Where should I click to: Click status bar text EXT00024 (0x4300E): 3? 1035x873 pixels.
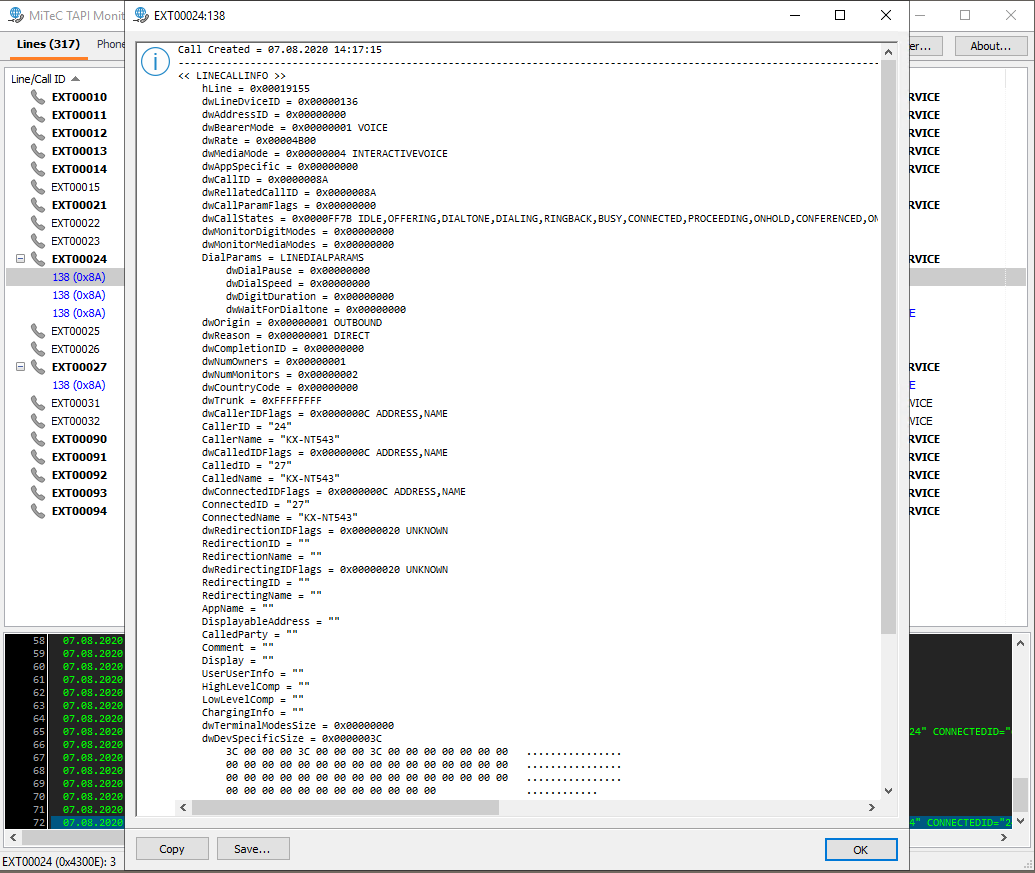click(x=59, y=862)
